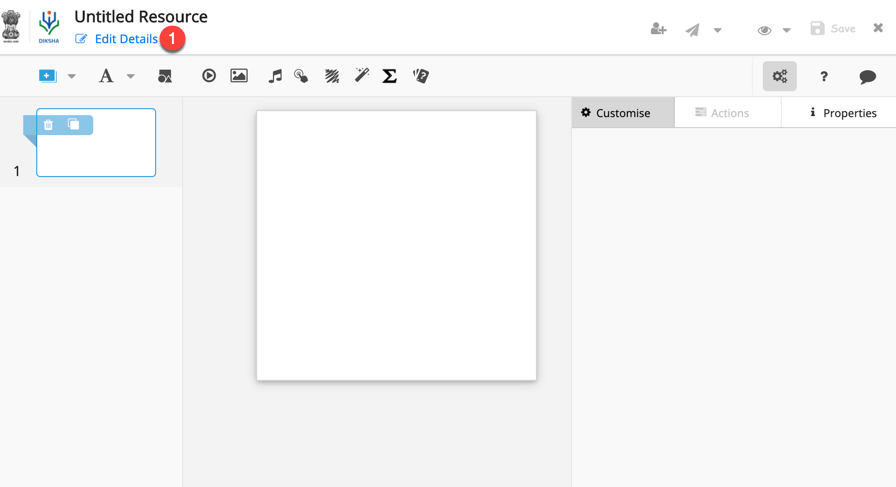
Task: Add audio with the music note icon
Action: (x=275, y=76)
